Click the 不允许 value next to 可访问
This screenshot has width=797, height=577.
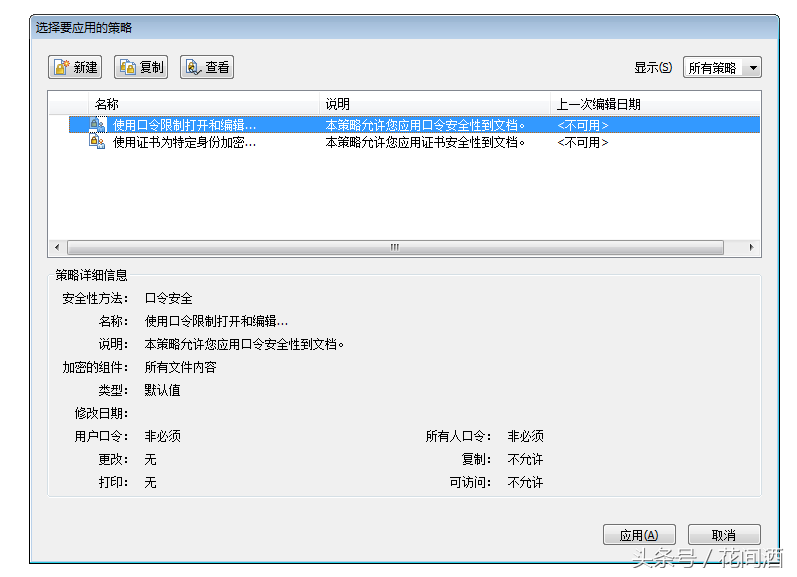(526, 482)
